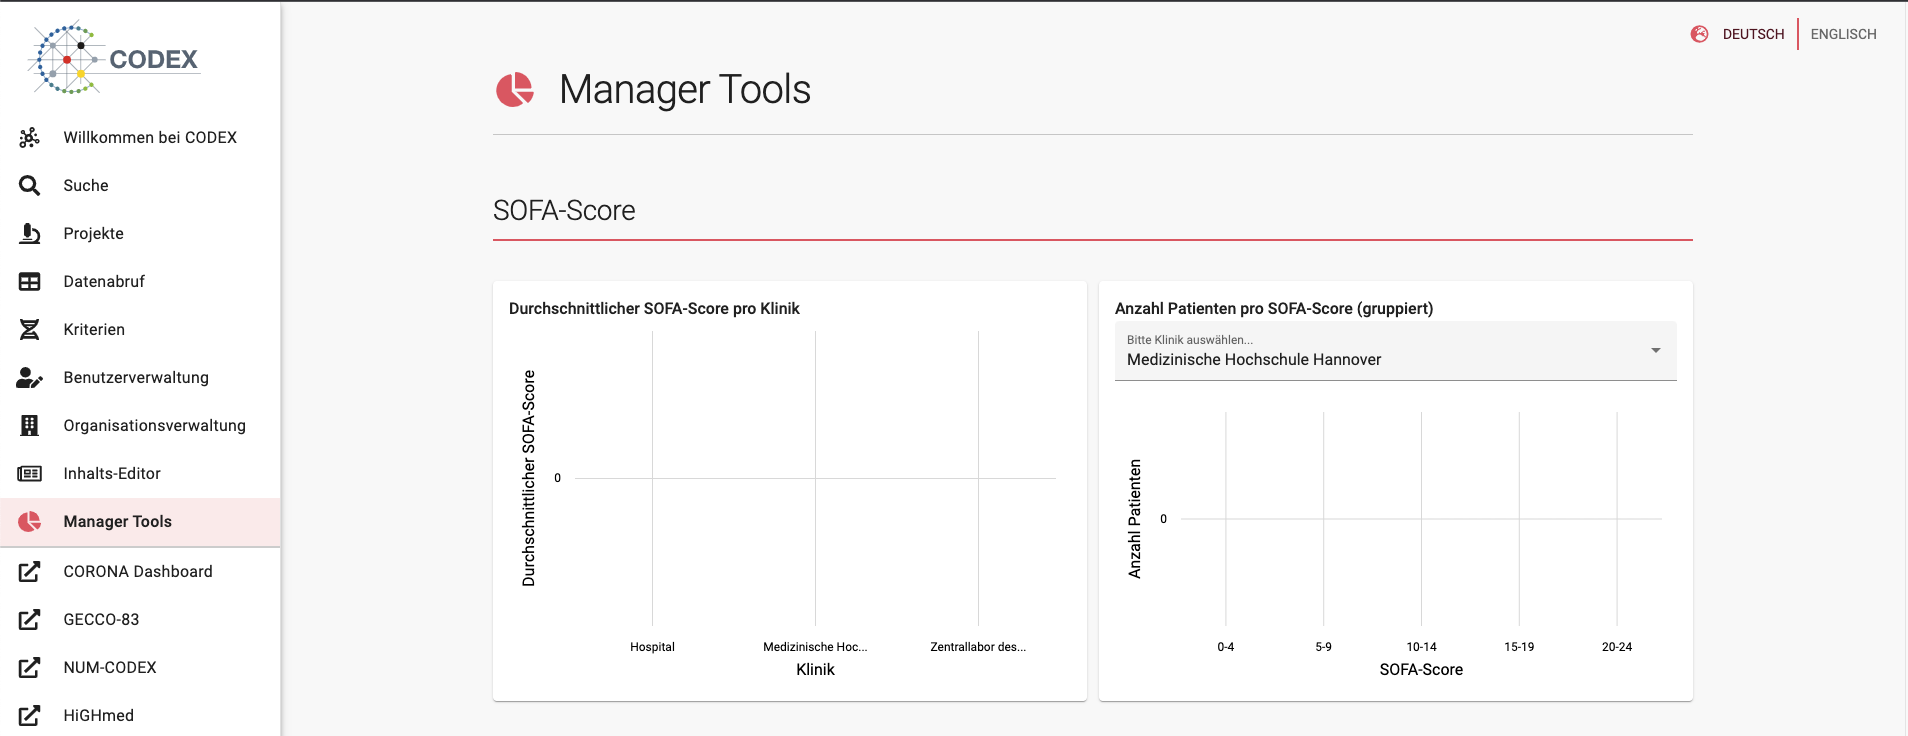Click the Zentrallabor des... axis label
This screenshot has width=1908, height=736.
click(978, 647)
